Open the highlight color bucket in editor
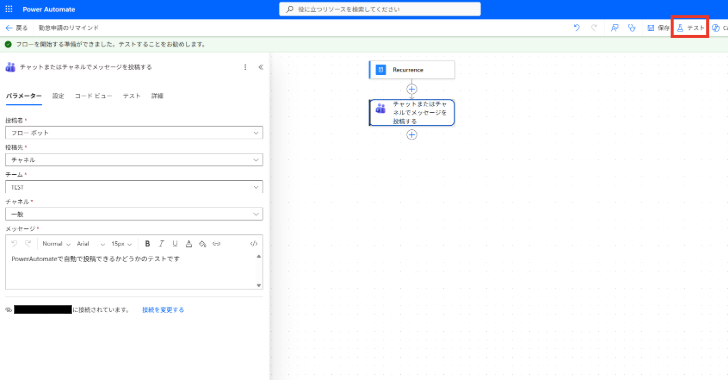Image resolution: width=728 pixels, height=380 pixels. click(202, 243)
